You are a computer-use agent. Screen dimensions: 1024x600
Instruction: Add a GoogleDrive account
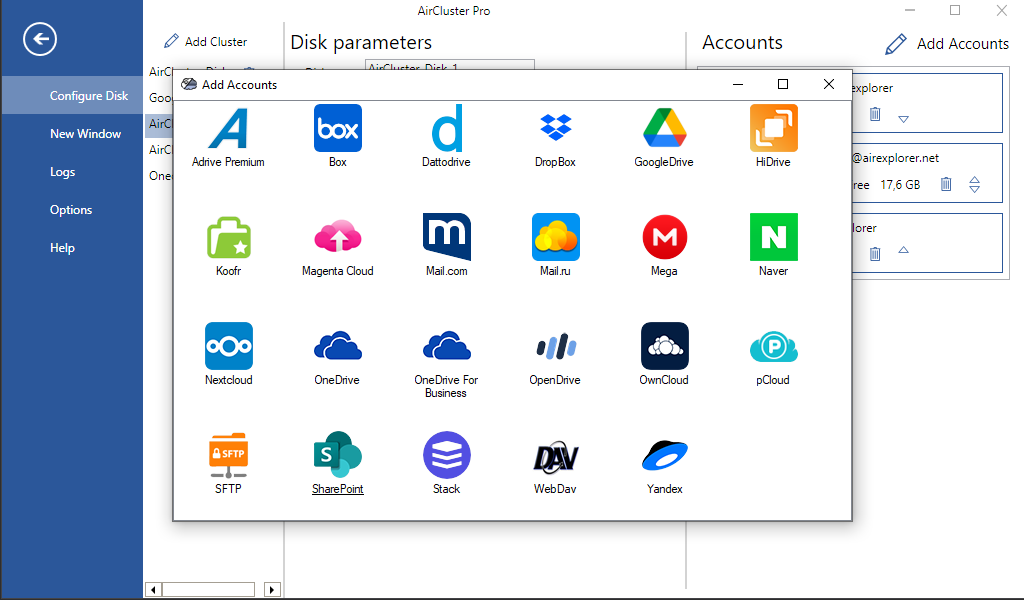pos(664,128)
